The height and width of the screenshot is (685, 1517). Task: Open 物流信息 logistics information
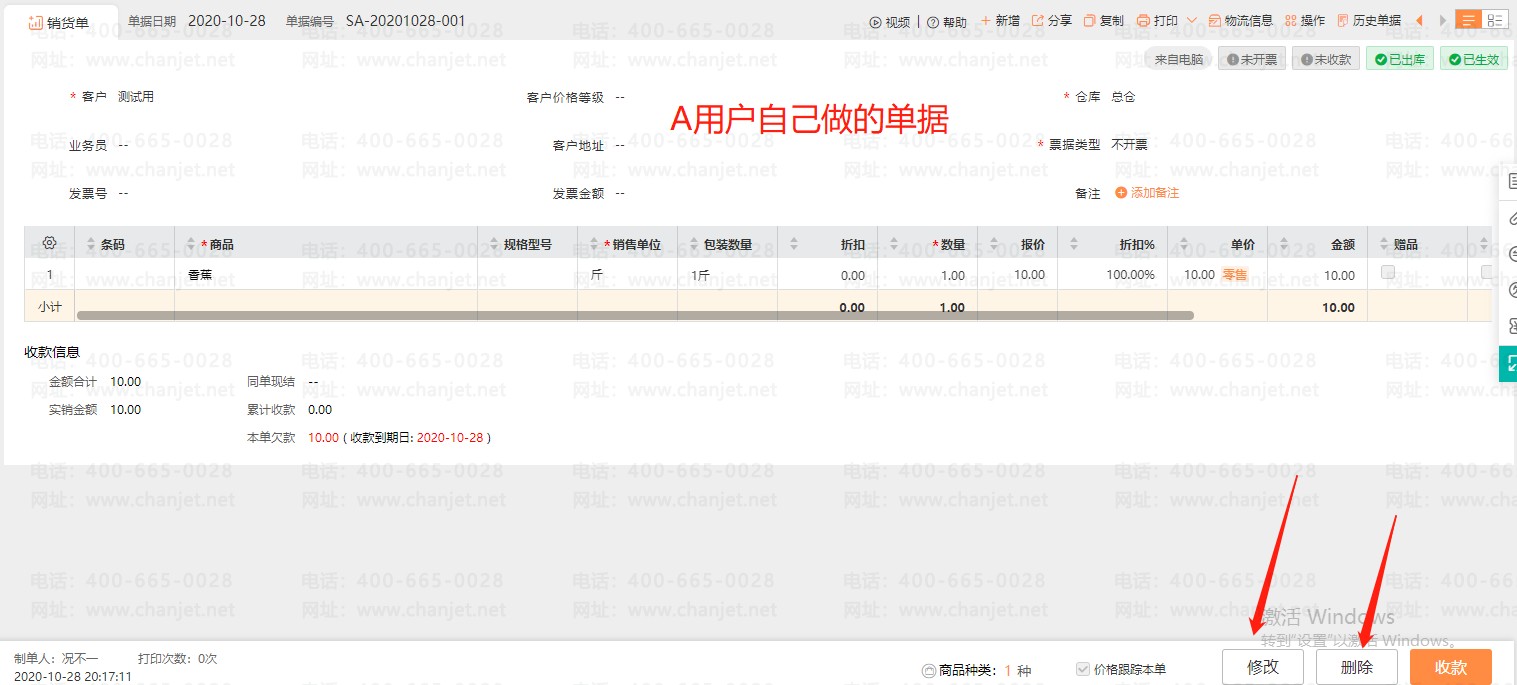coord(1241,21)
